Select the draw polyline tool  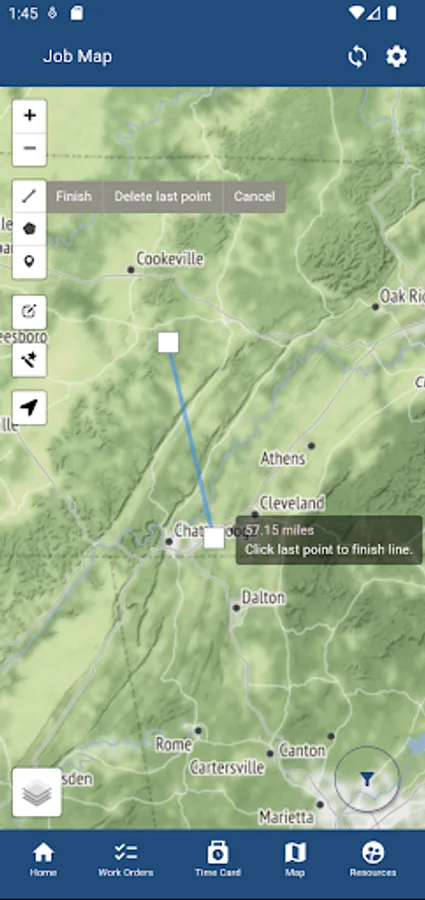click(29, 196)
